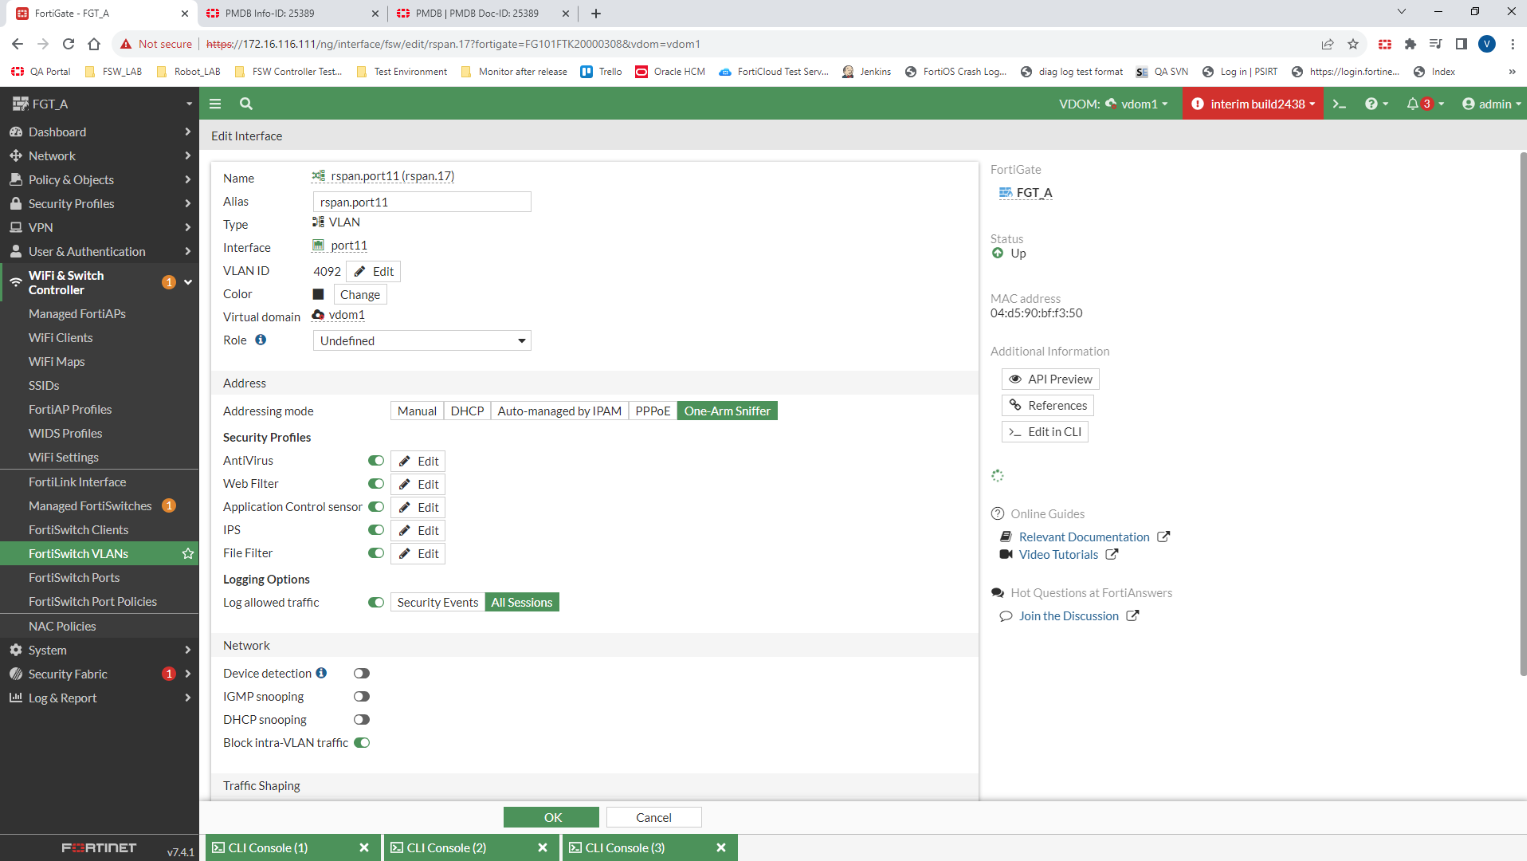Open the Relevant Documentation link

tap(1083, 536)
